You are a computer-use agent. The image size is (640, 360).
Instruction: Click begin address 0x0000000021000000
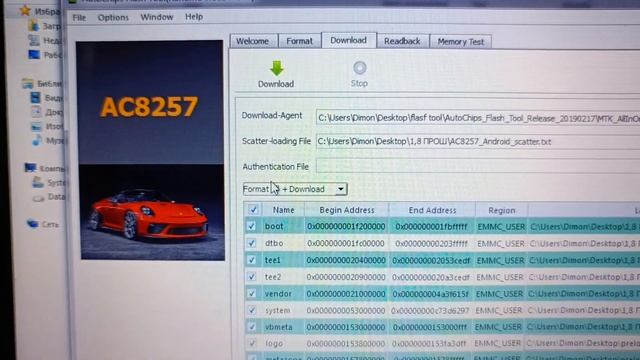(346, 294)
